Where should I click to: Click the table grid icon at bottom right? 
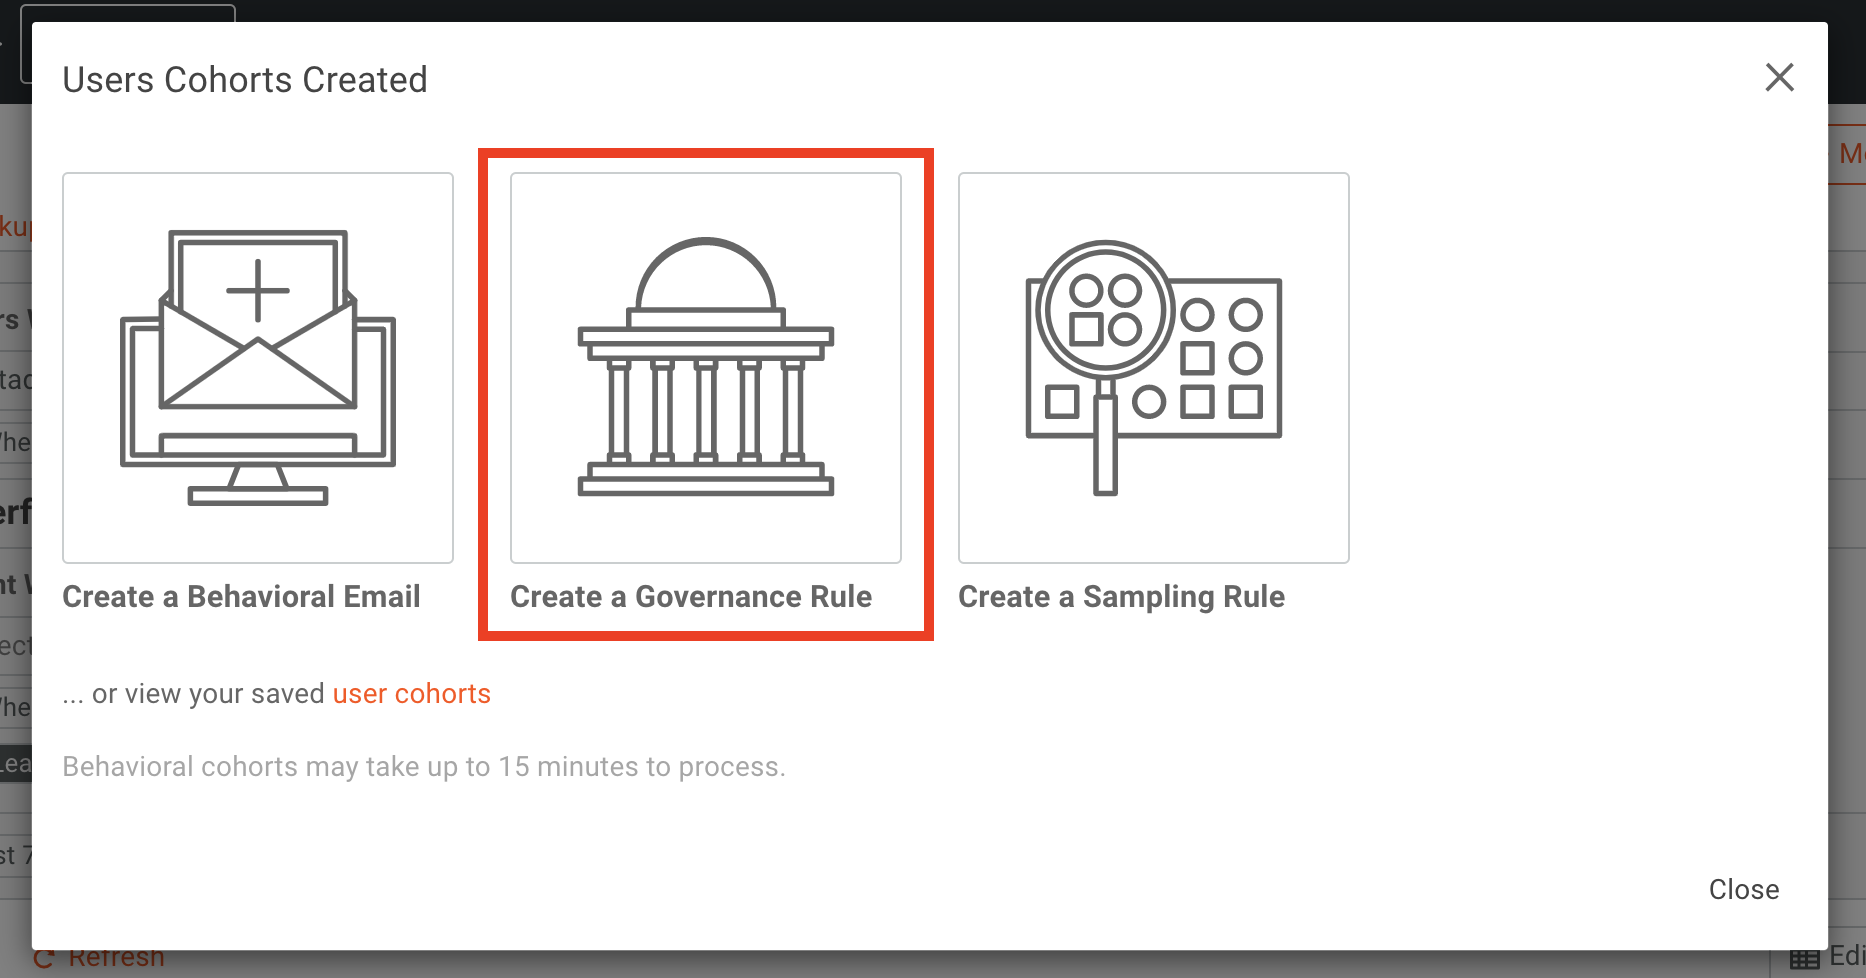click(1804, 960)
